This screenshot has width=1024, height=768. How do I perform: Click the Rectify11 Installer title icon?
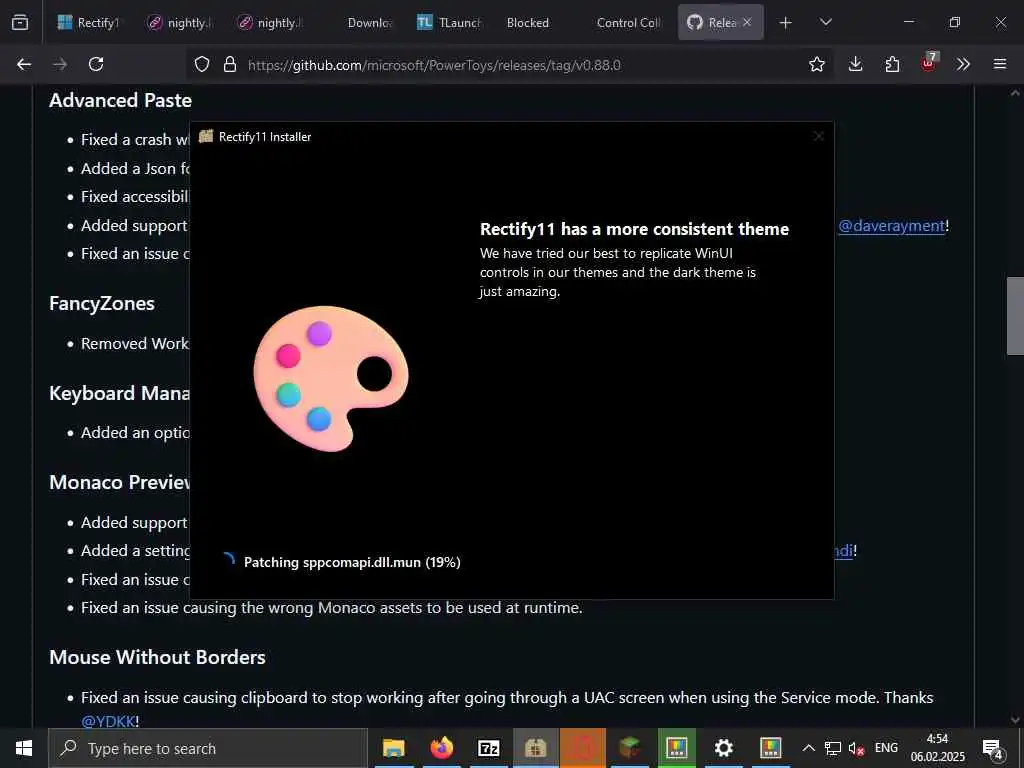click(x=206, y=136)
